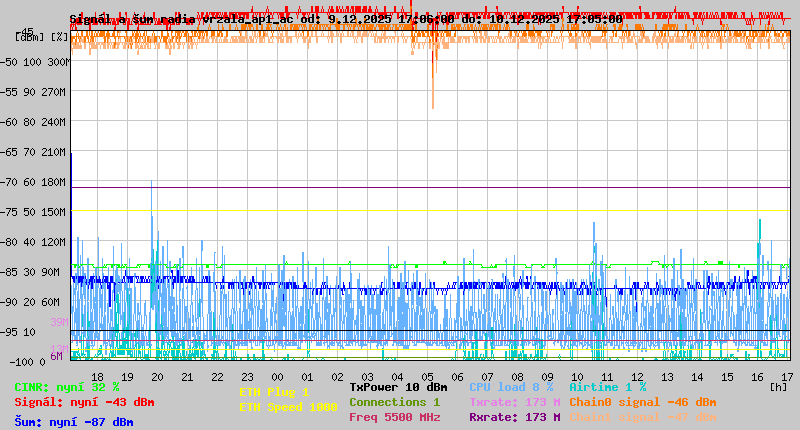The width and height of the screenshot is (800, 430).
Task: Click hour label '12' on time axis
Action: (x=637, y=377)
